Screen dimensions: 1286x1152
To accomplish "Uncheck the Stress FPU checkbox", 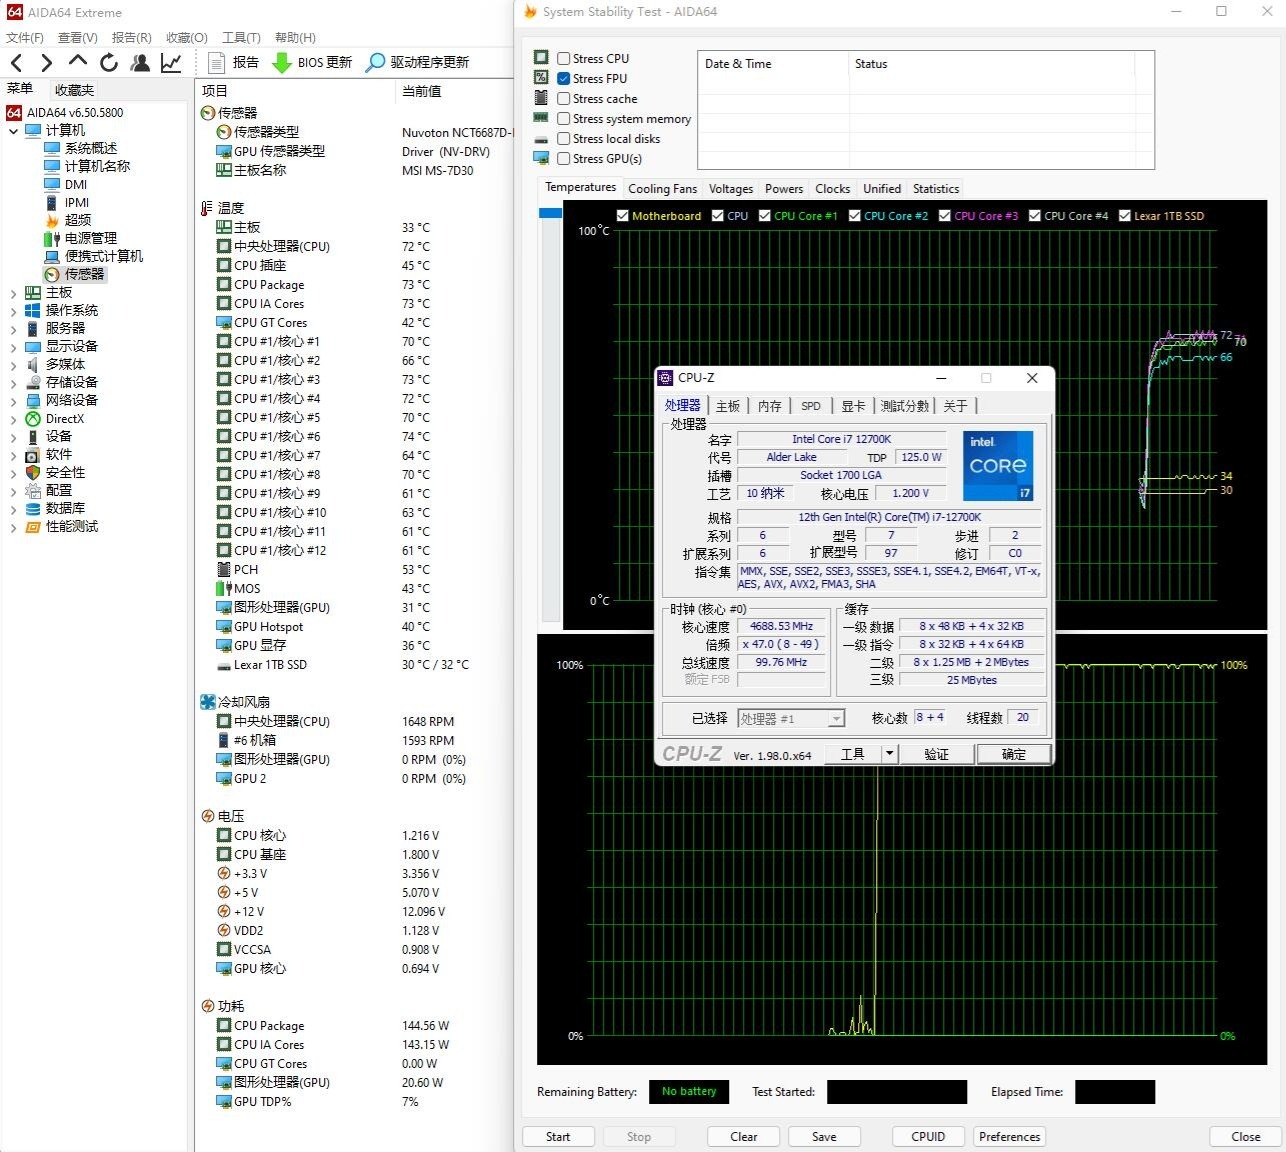I will [x=564, y=79].
